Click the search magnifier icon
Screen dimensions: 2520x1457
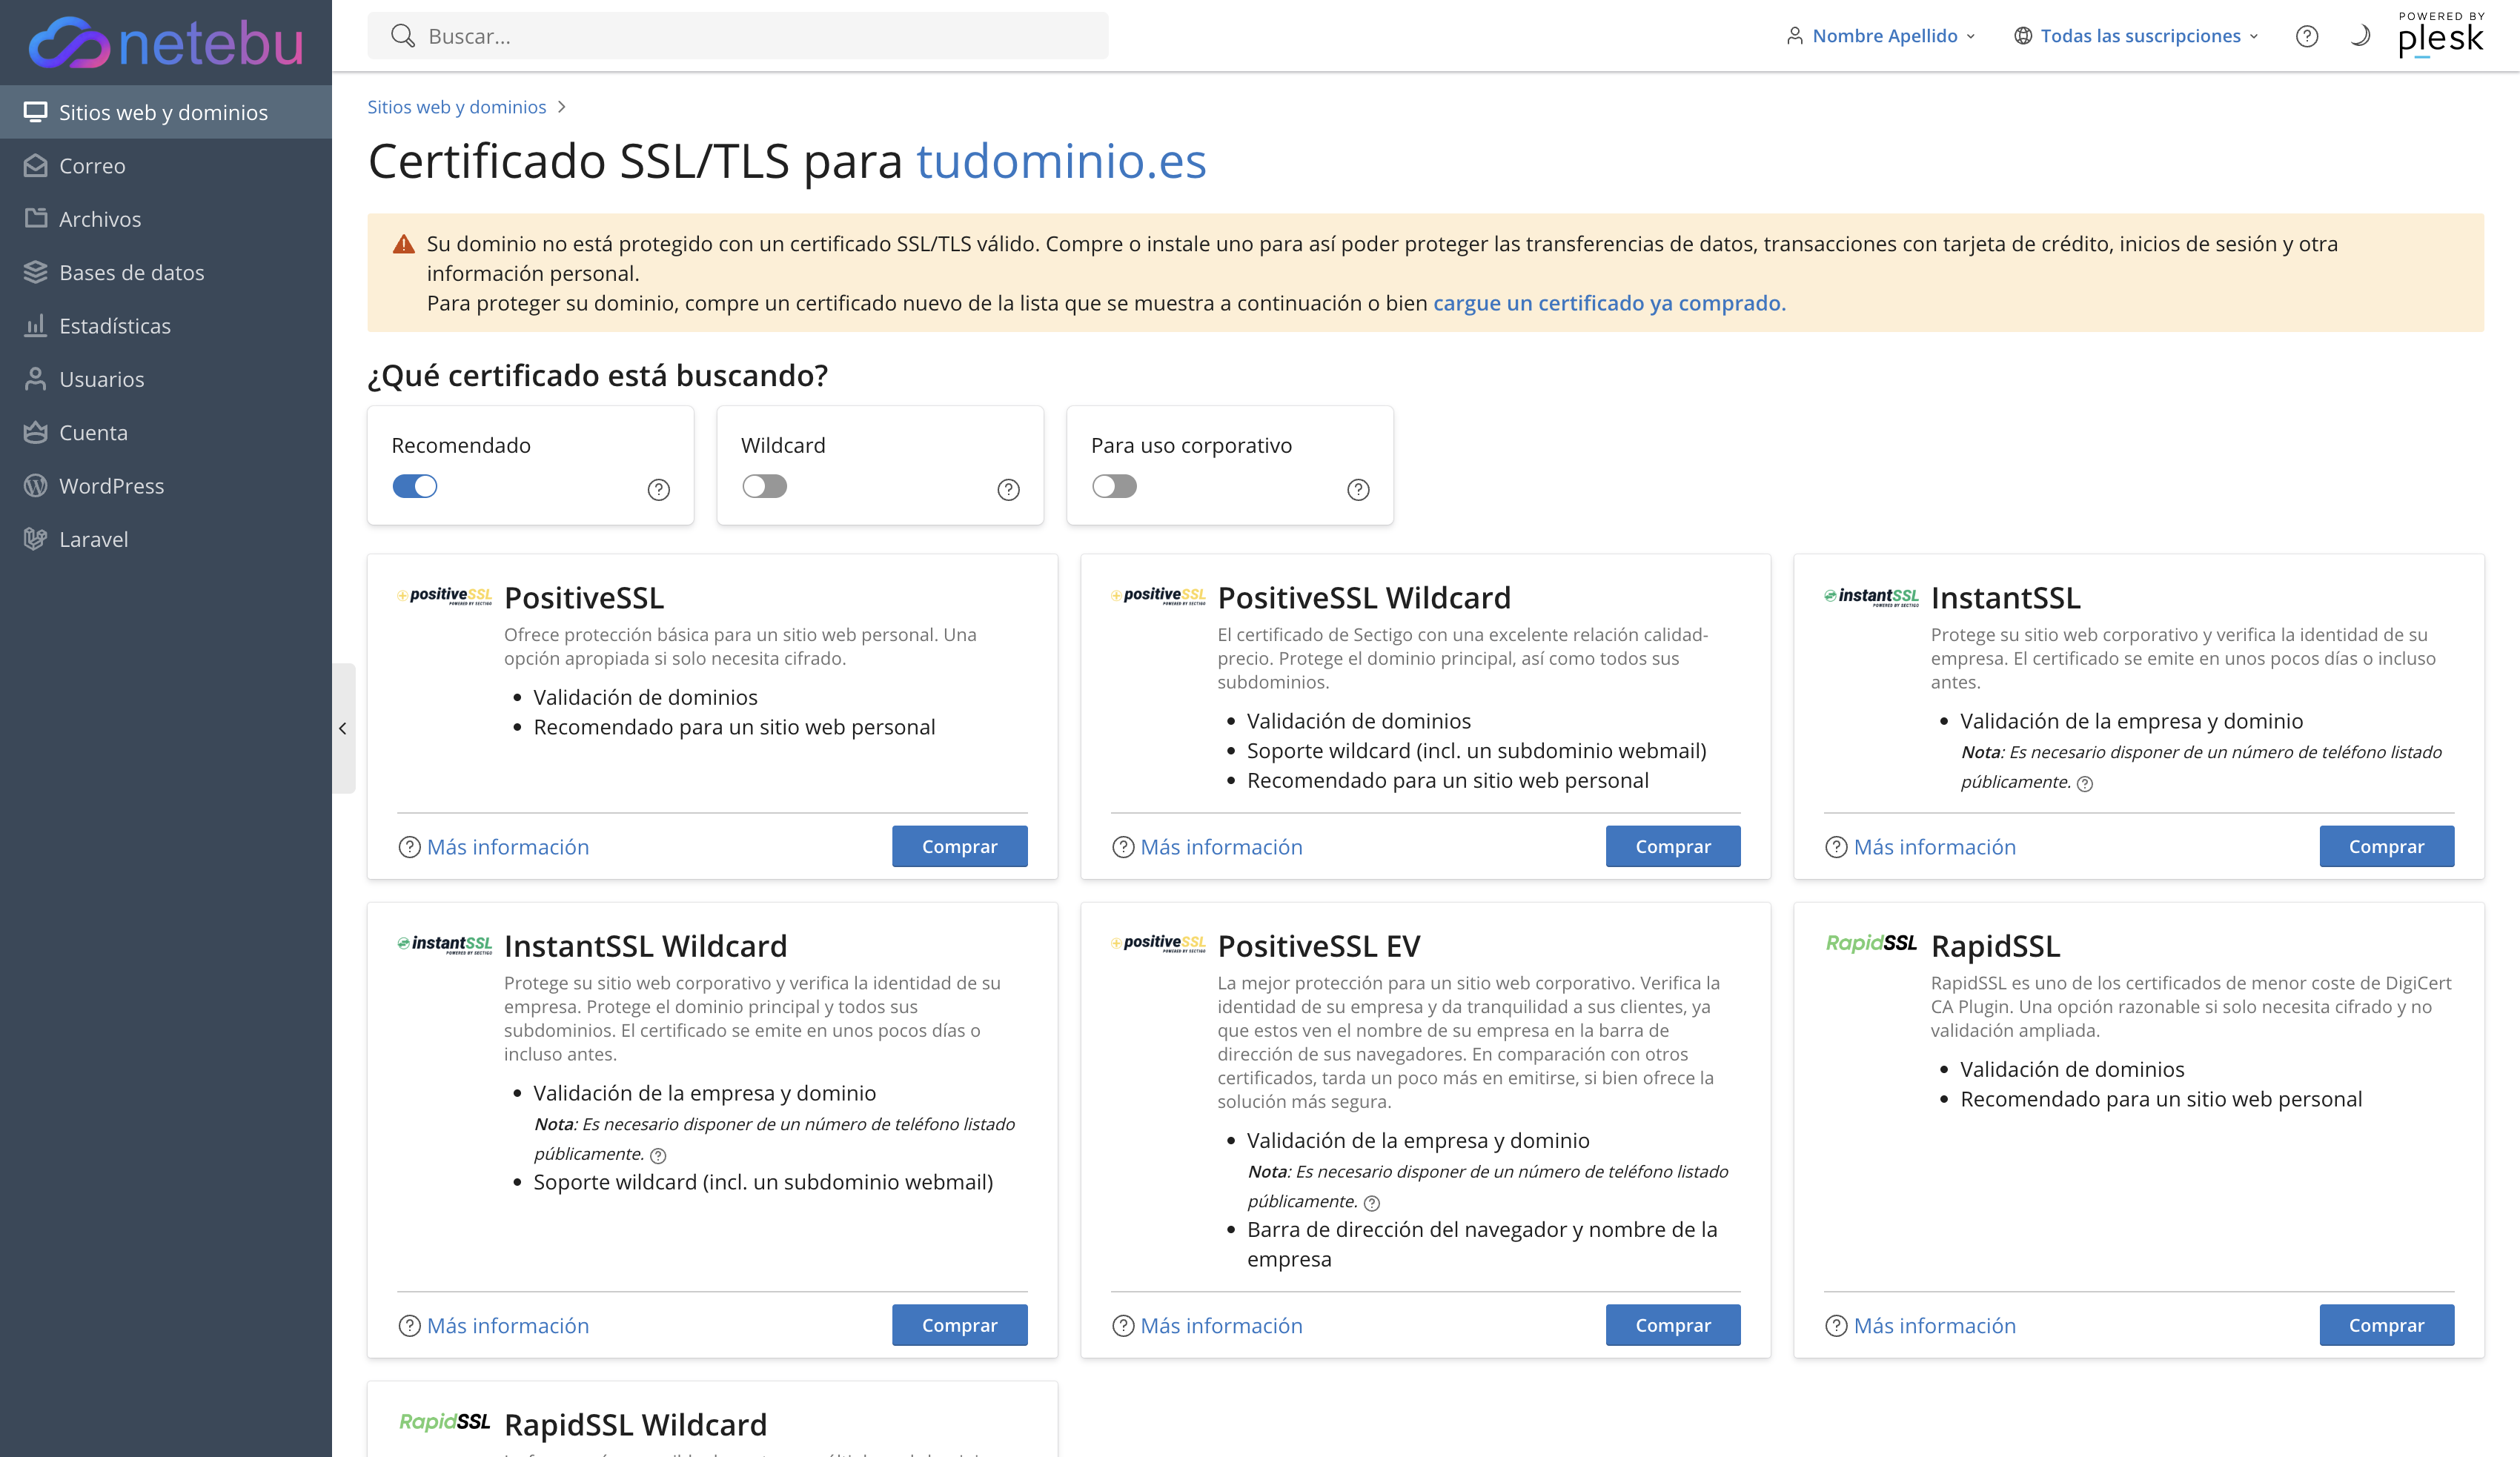coord(402,36)
